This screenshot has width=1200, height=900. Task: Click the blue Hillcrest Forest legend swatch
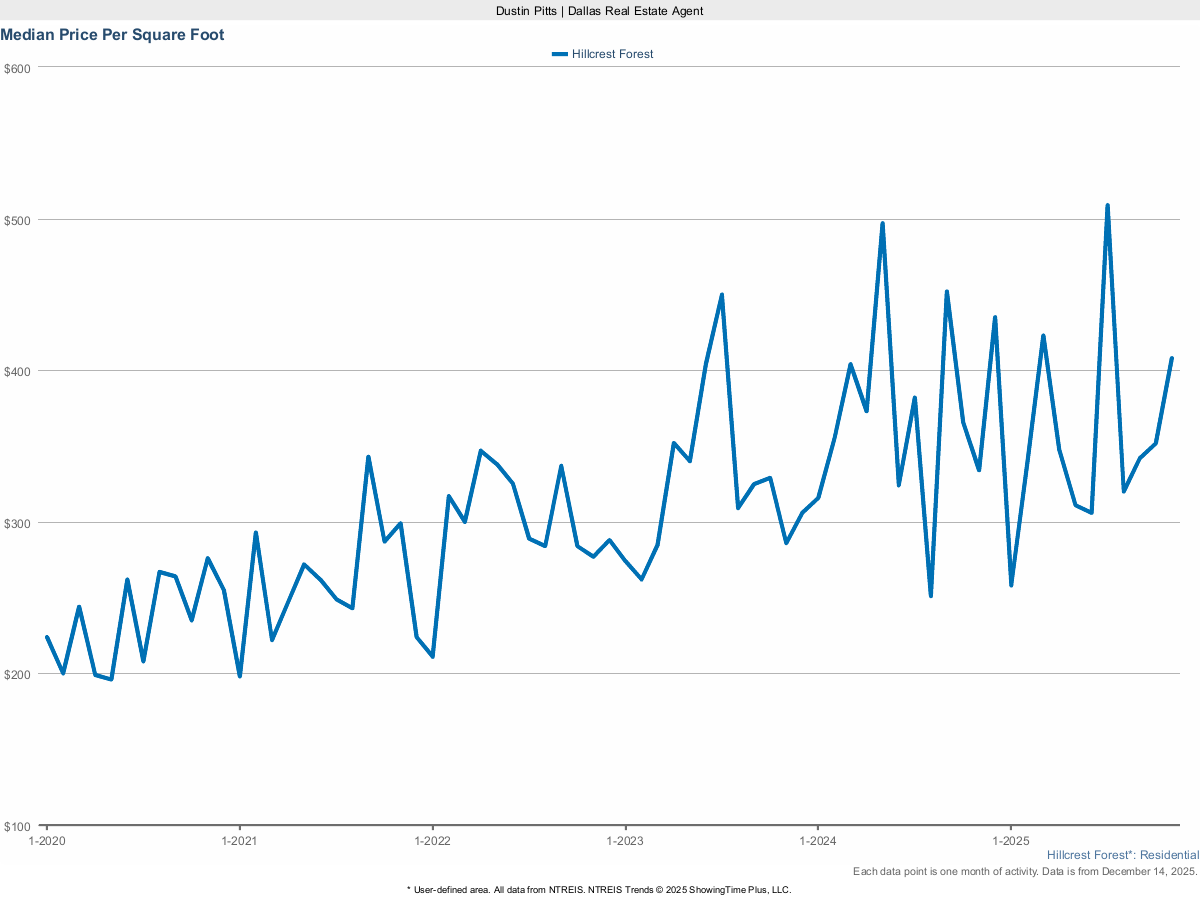pyautogui.click(x=560, y=54)
